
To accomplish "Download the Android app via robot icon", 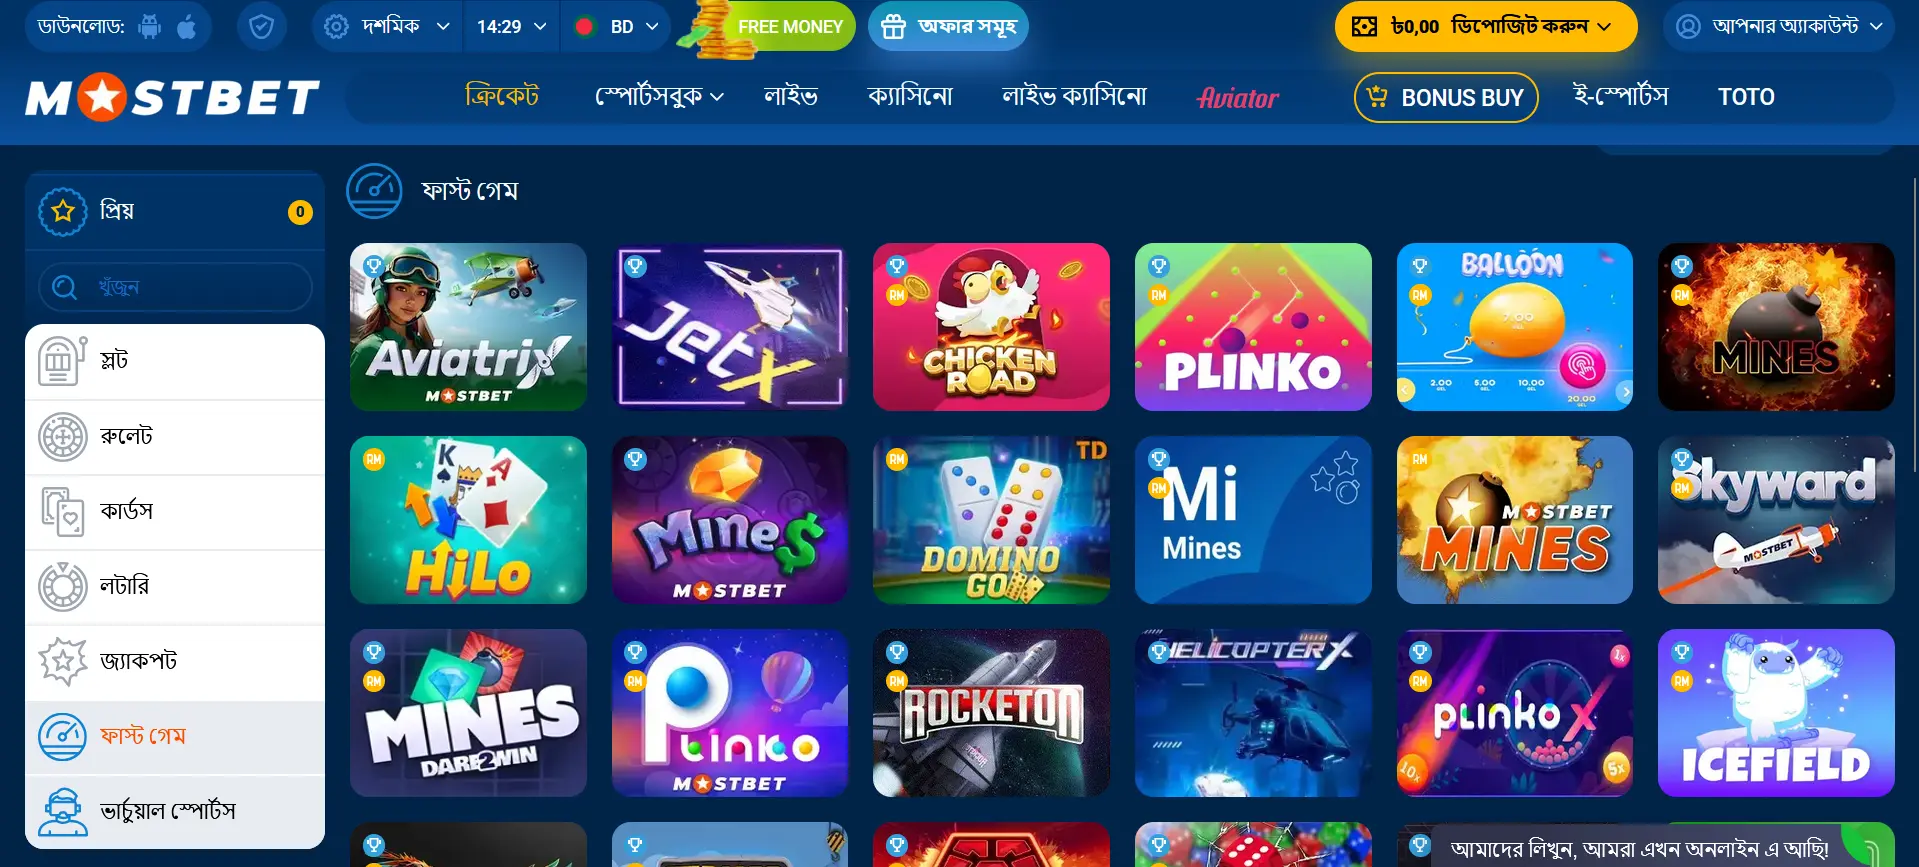I will tap(150, 27).
